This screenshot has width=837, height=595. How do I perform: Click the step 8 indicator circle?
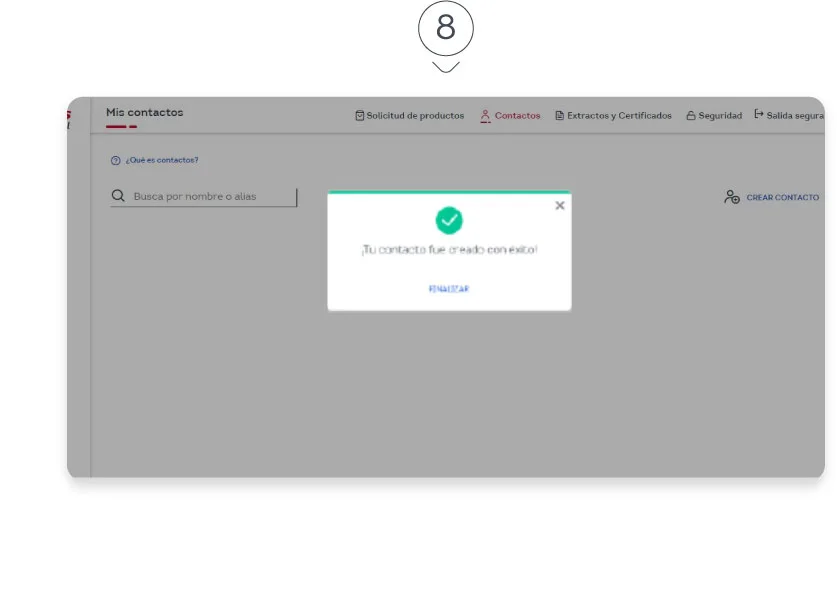coord(444,28)
